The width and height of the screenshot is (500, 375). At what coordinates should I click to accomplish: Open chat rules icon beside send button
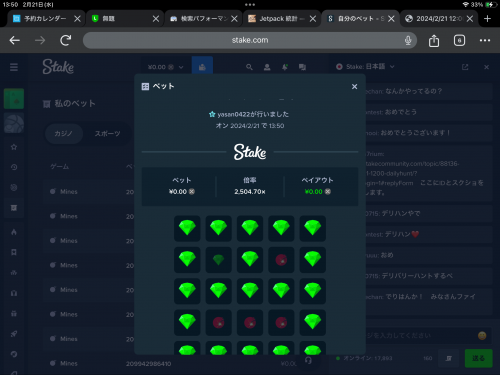point(449,358)
